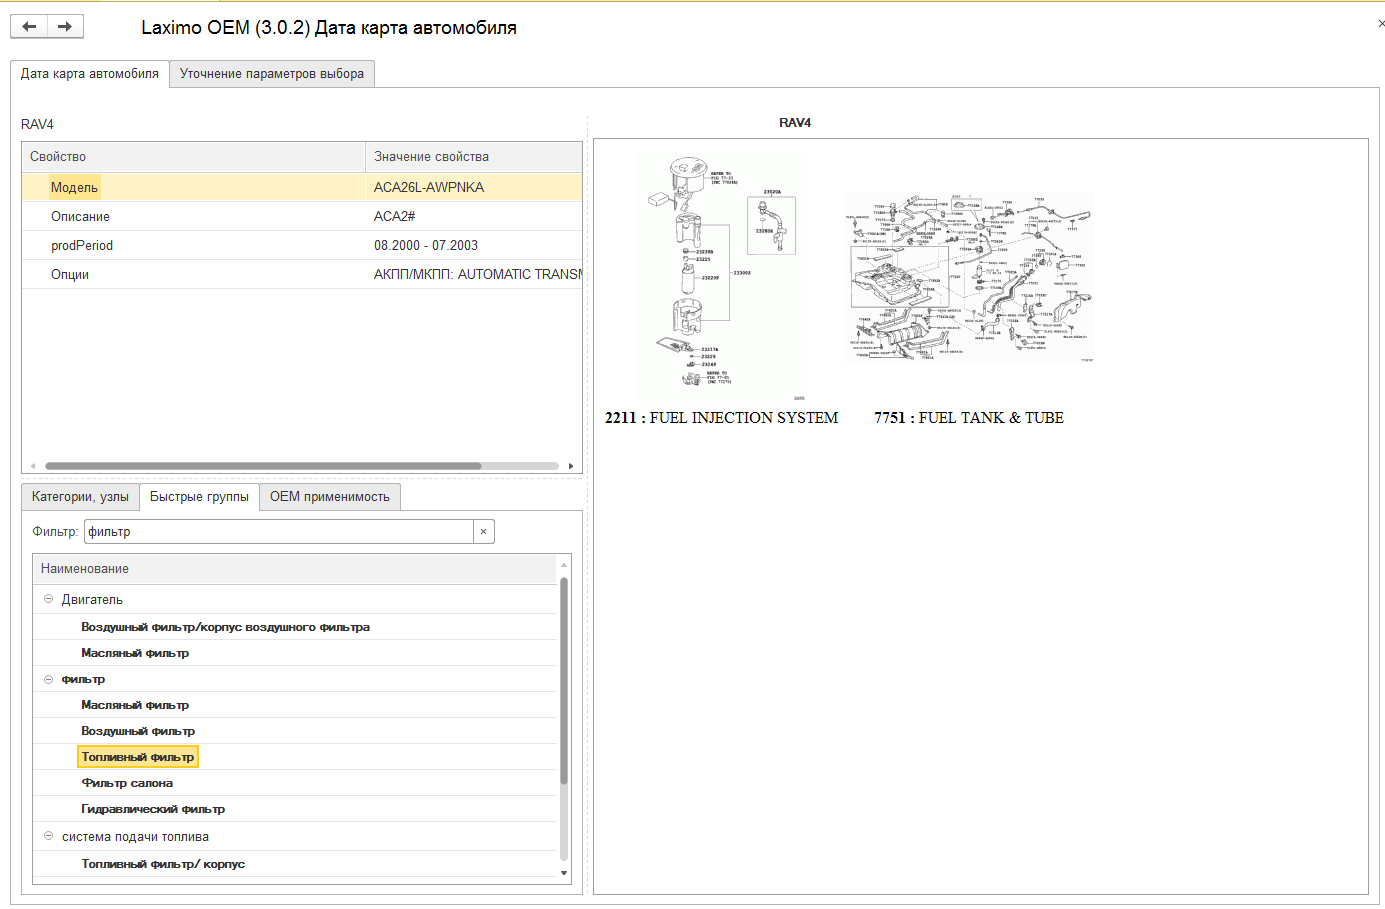Click the group list up scroll arrow

pyautogui.click(x=564, y=565)
